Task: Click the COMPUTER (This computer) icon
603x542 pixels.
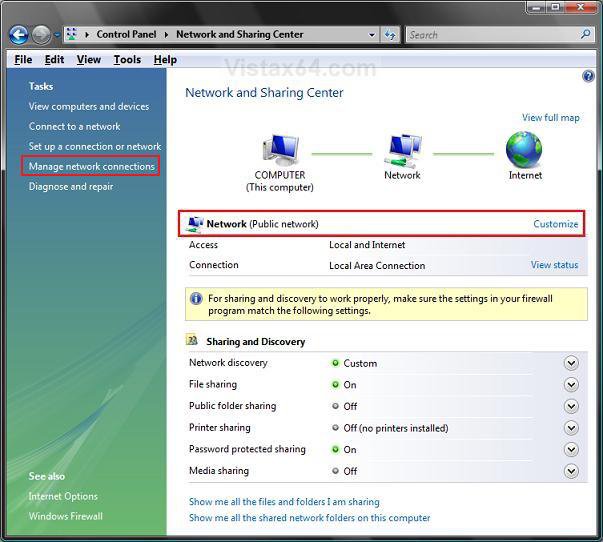Action: pos(279,150)
